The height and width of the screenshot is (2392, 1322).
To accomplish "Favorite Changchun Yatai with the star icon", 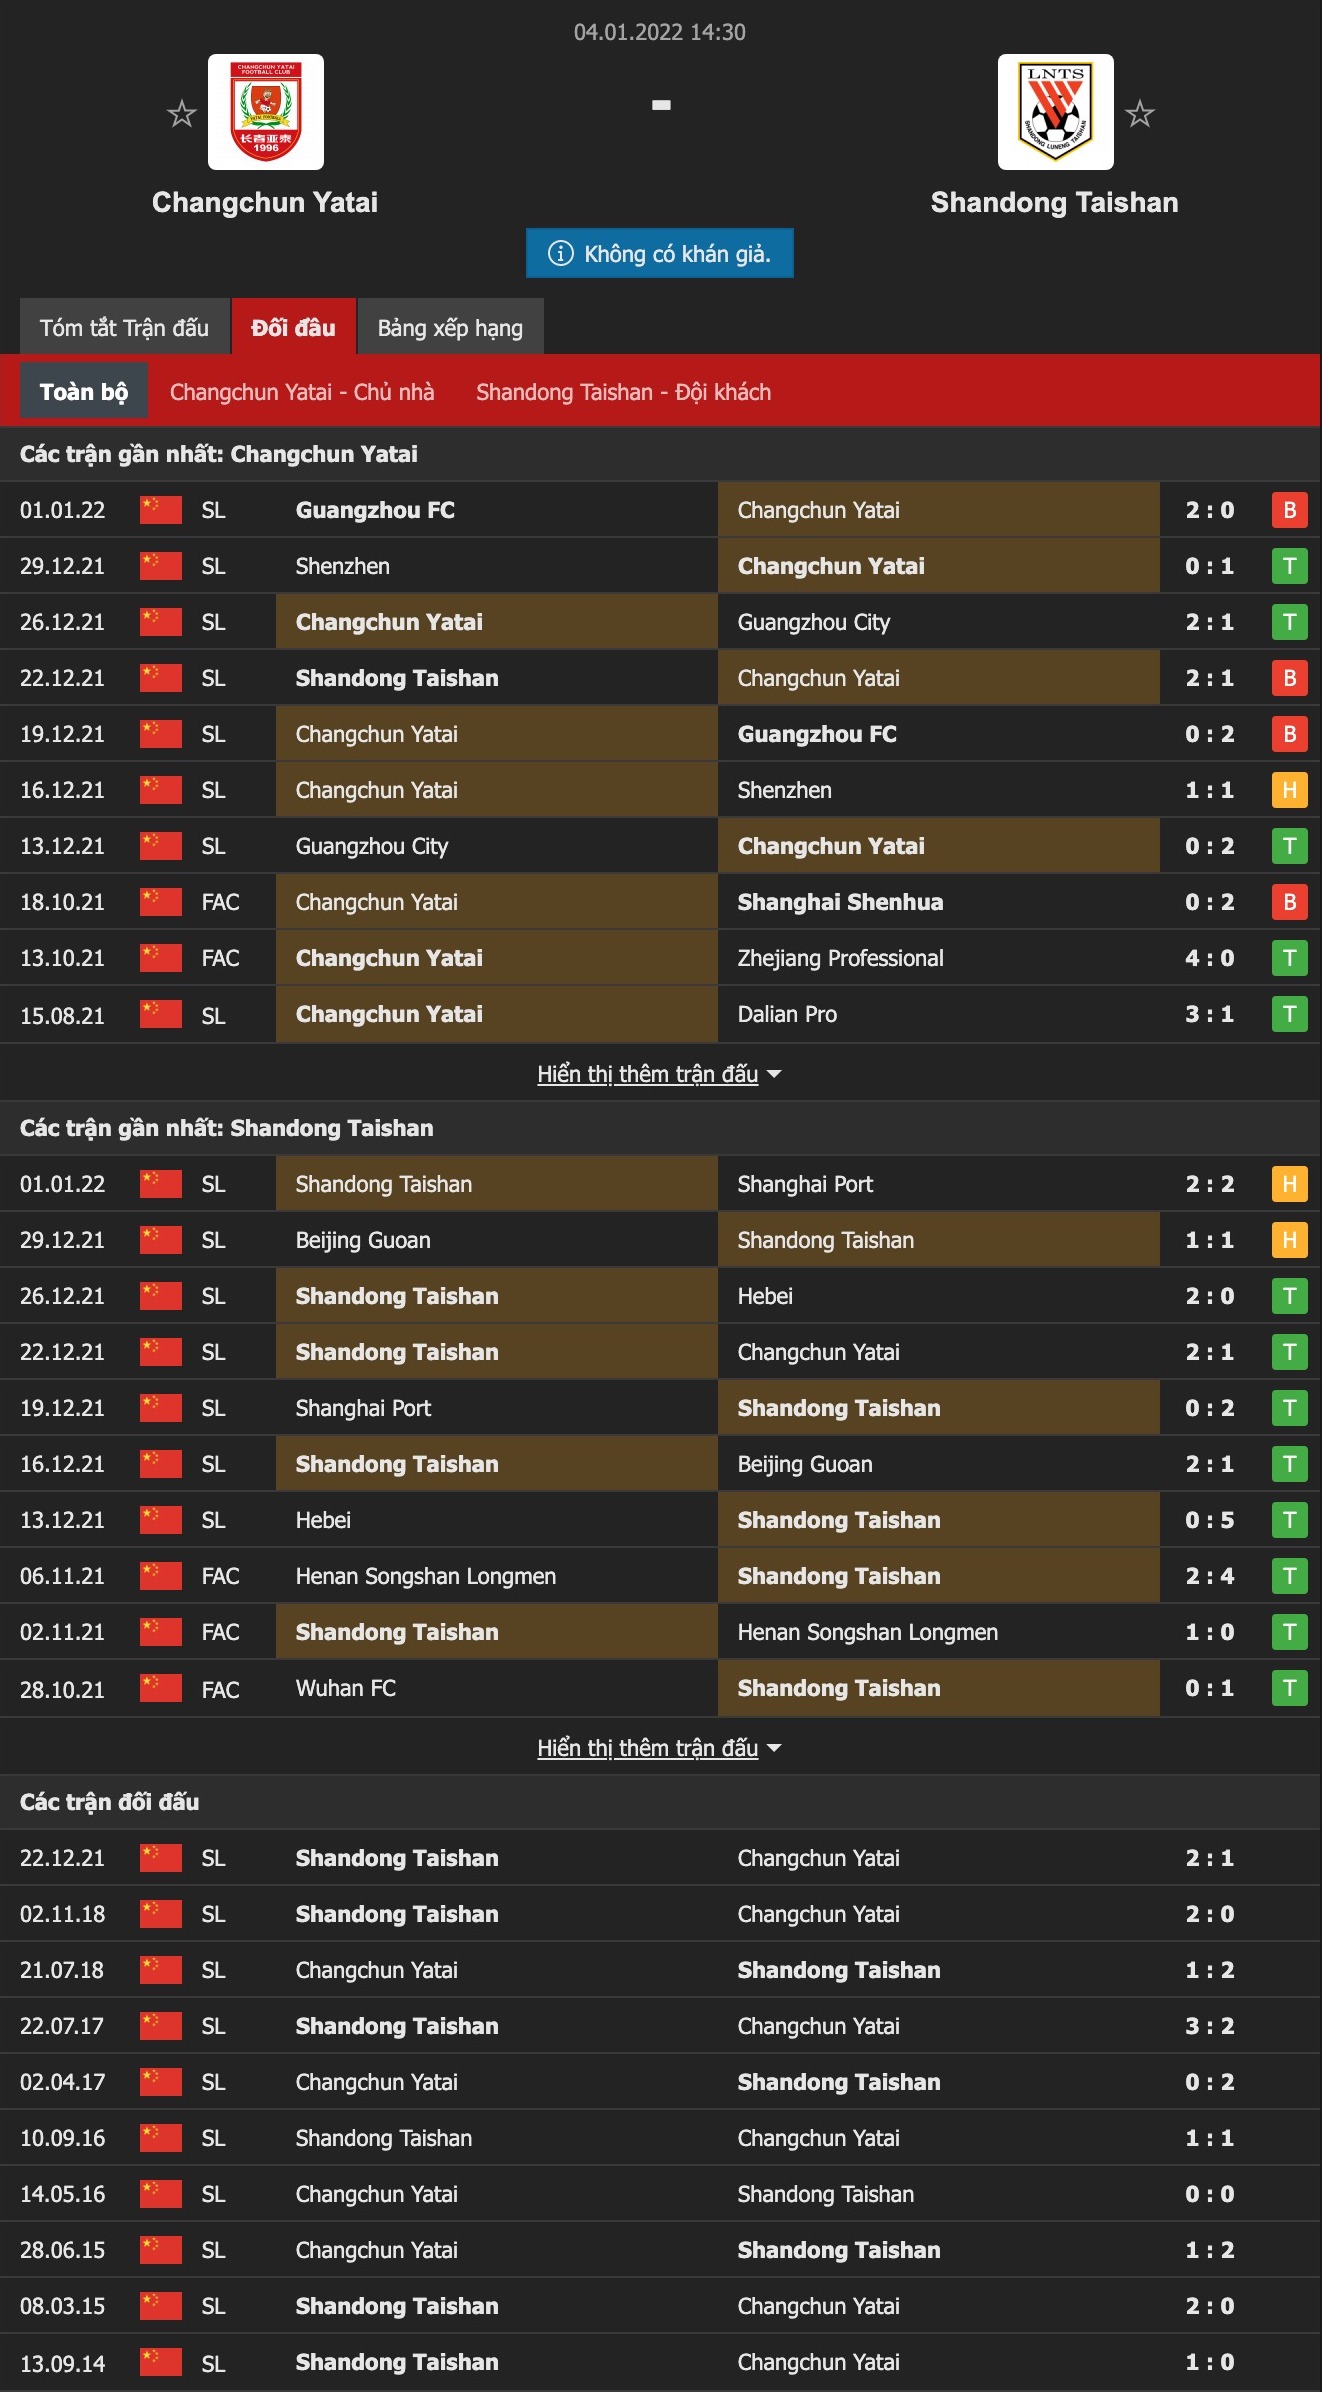I will pos(181,113).
